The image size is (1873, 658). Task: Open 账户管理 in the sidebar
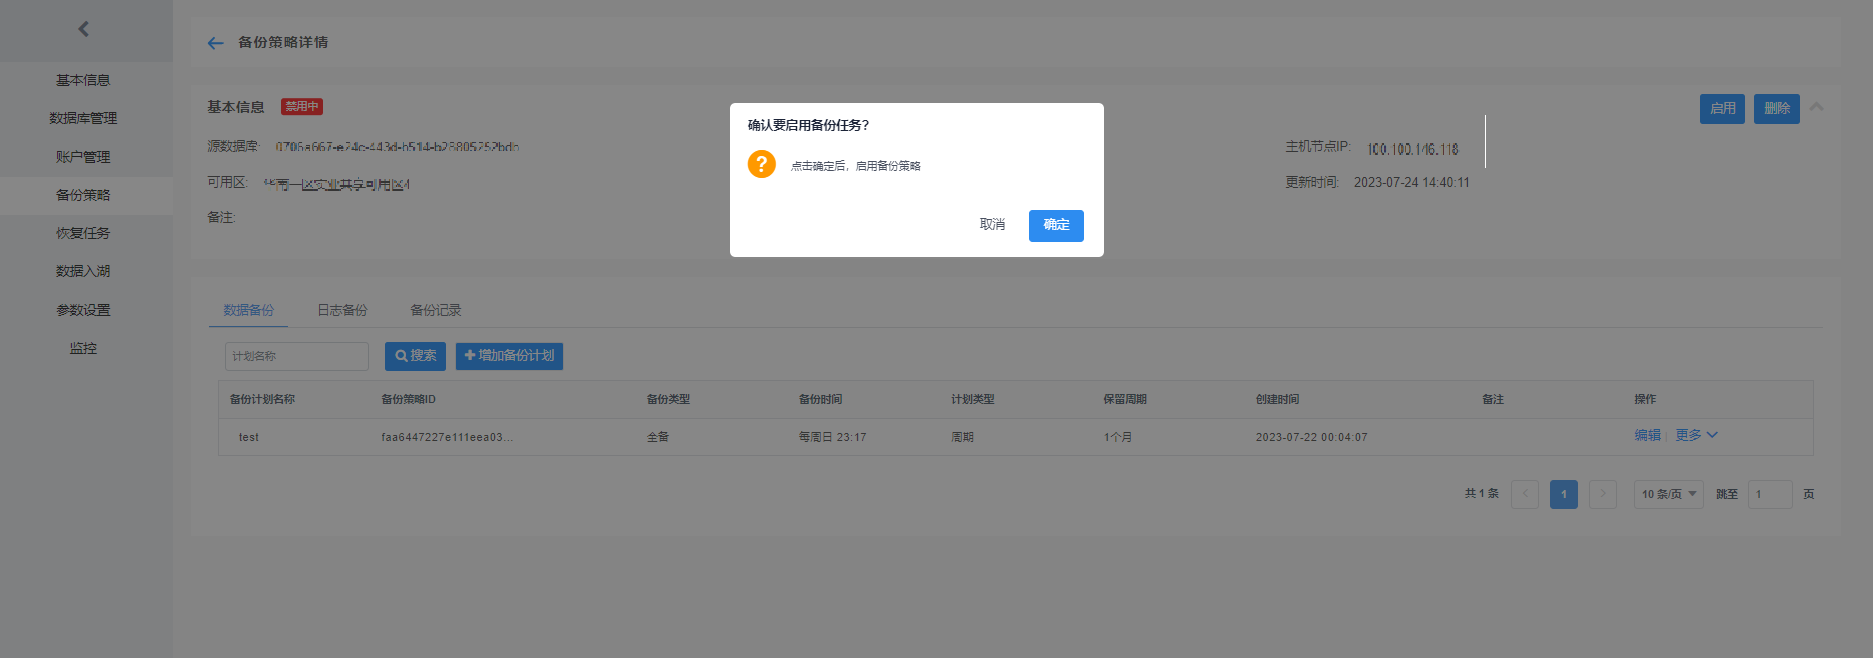point(84,157)
